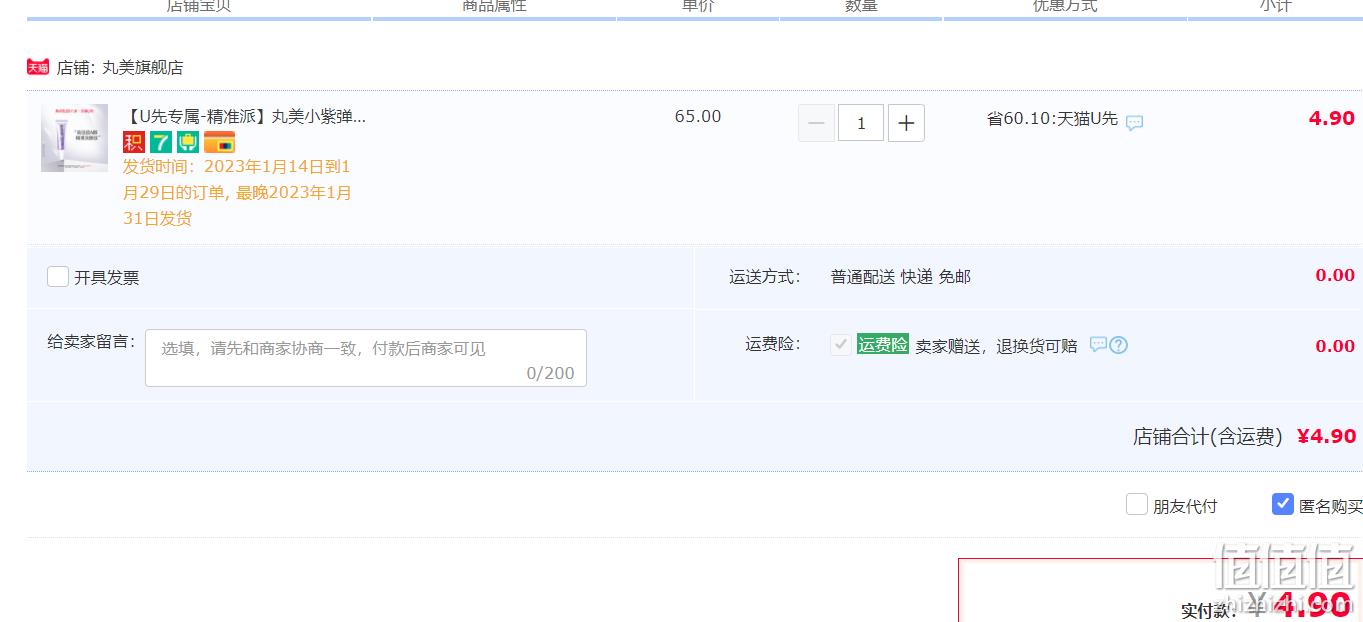Click the 普通配送 快递 免邮 shipping text
Screen dimensions: 1363x622
[x=901, y=277]
